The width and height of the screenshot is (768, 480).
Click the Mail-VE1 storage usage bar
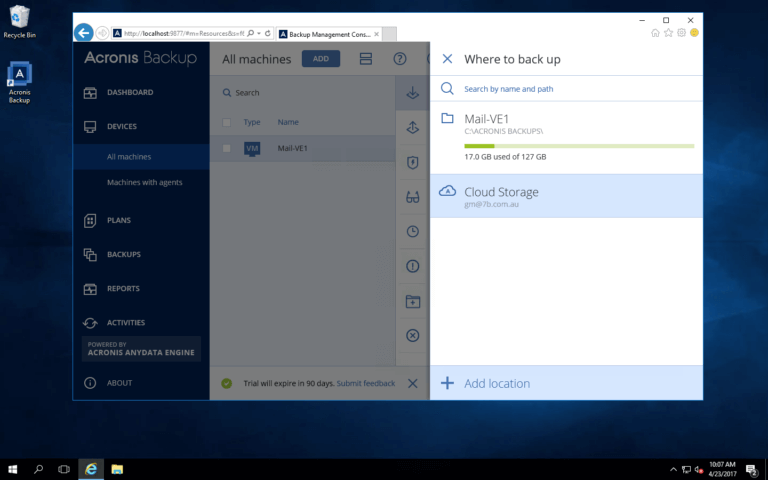pos(579,146)
